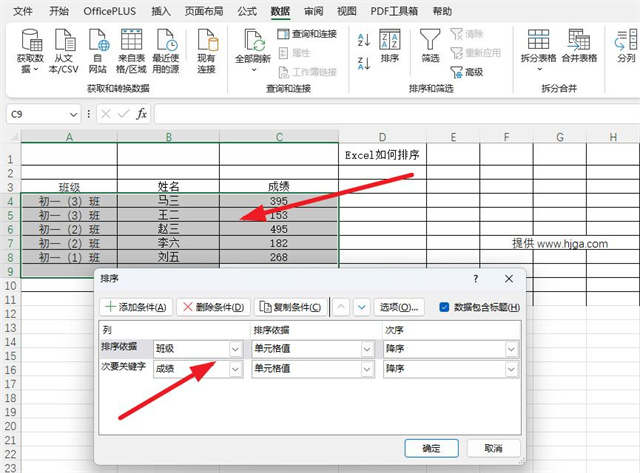Import data 自网站 (from the web)
Screen dimensions: 640x473
click(x=98, y=51)
